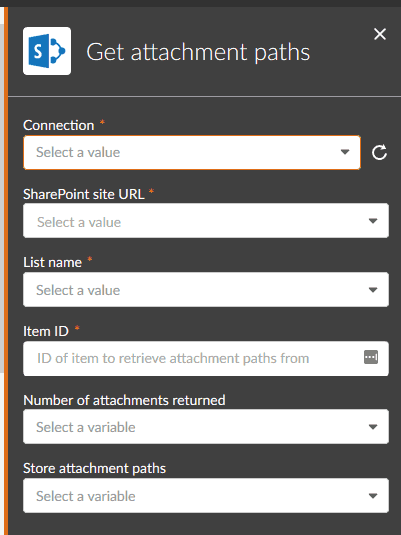The image size is (401, 535).
Task: Click the Item ID label
Action: coord(46,331)
